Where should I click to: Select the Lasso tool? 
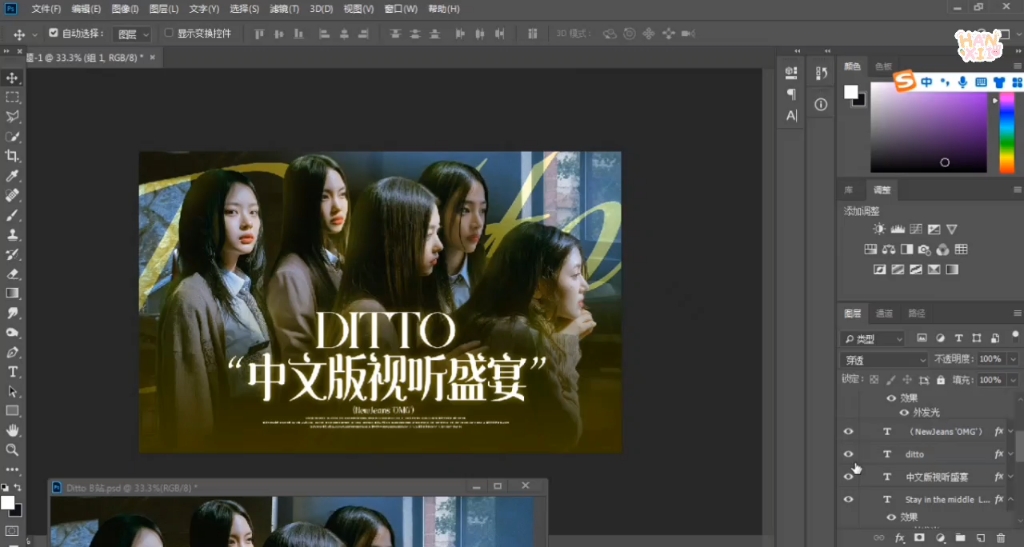(x=12, y=117)
